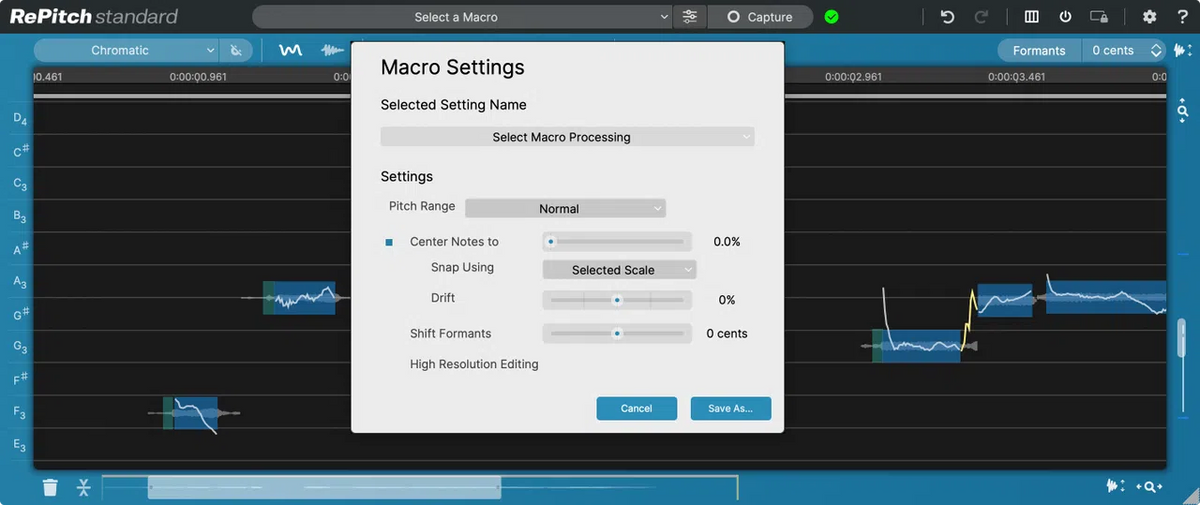Click the Capture button
The image size is (1200, 505).
coord(760,17)
